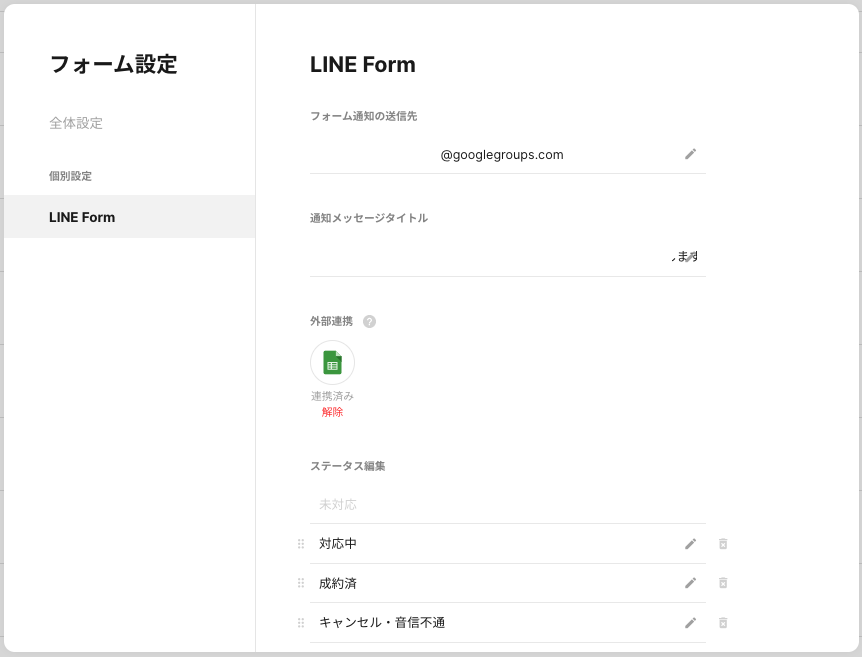Viewport: 862px width, 657px height.
Task: Edit the notification message title
Action: [690, 257]
